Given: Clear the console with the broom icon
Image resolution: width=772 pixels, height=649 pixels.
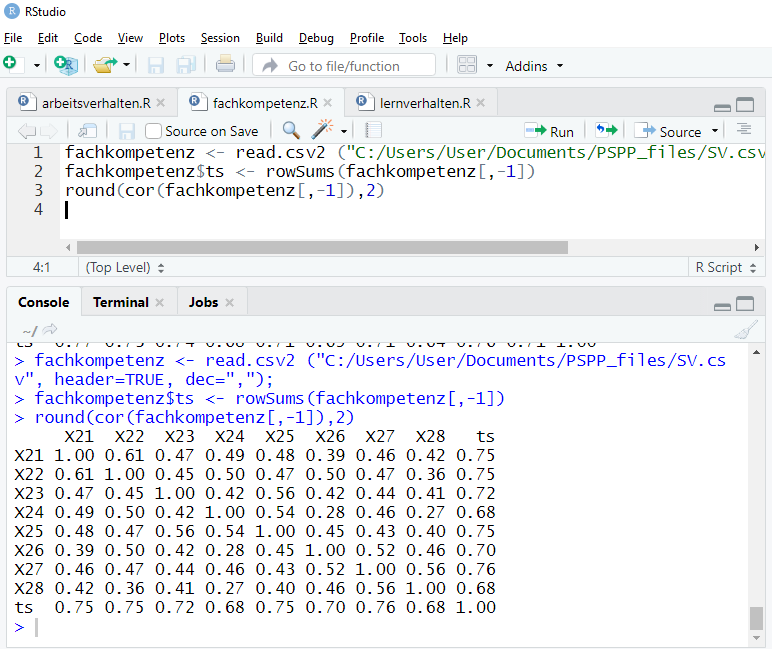Looking at the screenshot, I should 746,330.
